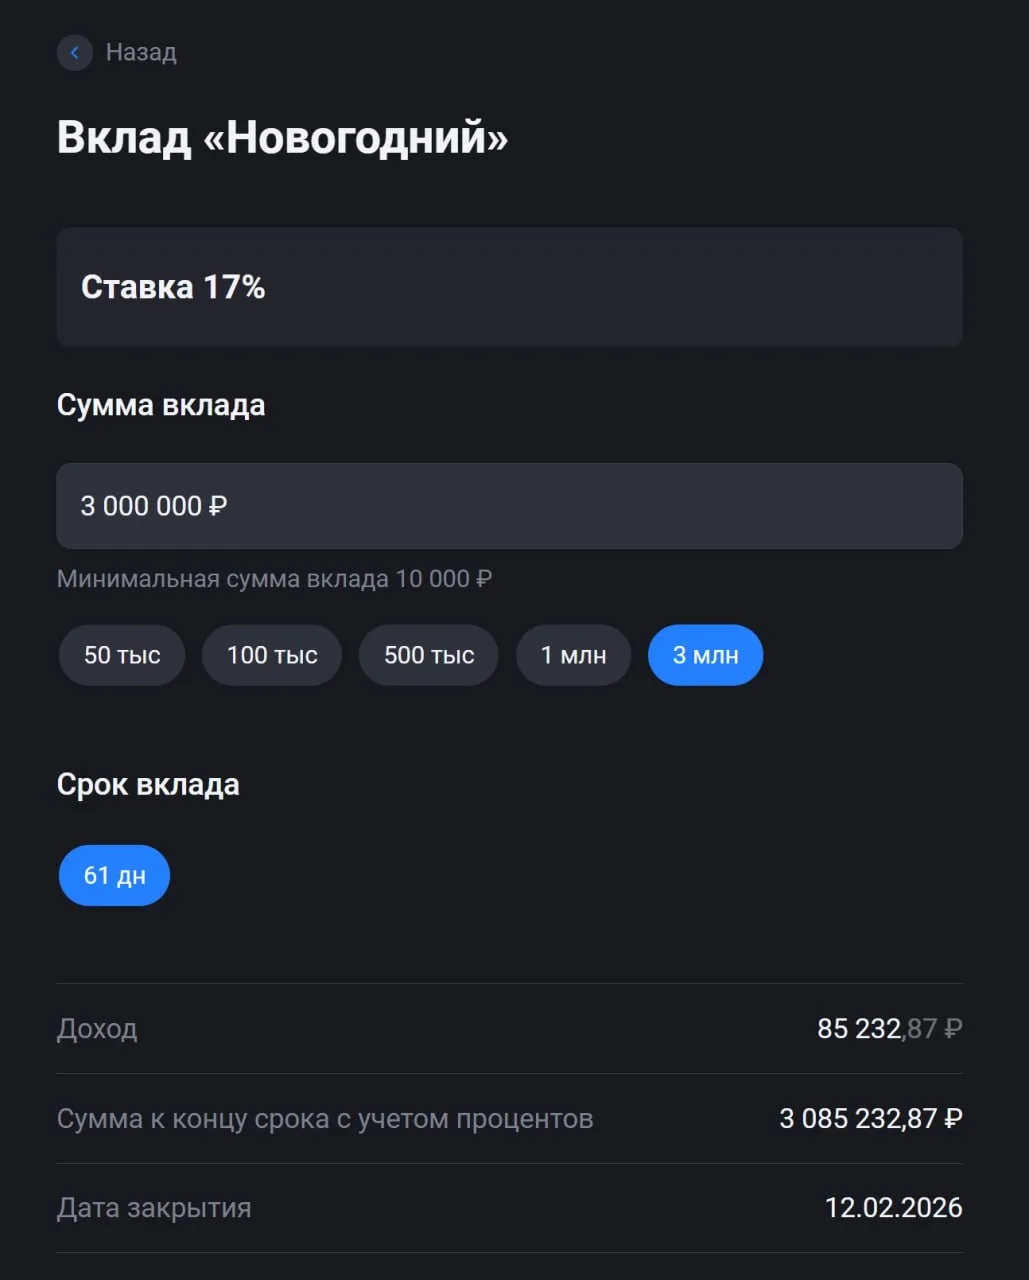
Task: Choose the 100 тыс preset amount
Action: 272,655
